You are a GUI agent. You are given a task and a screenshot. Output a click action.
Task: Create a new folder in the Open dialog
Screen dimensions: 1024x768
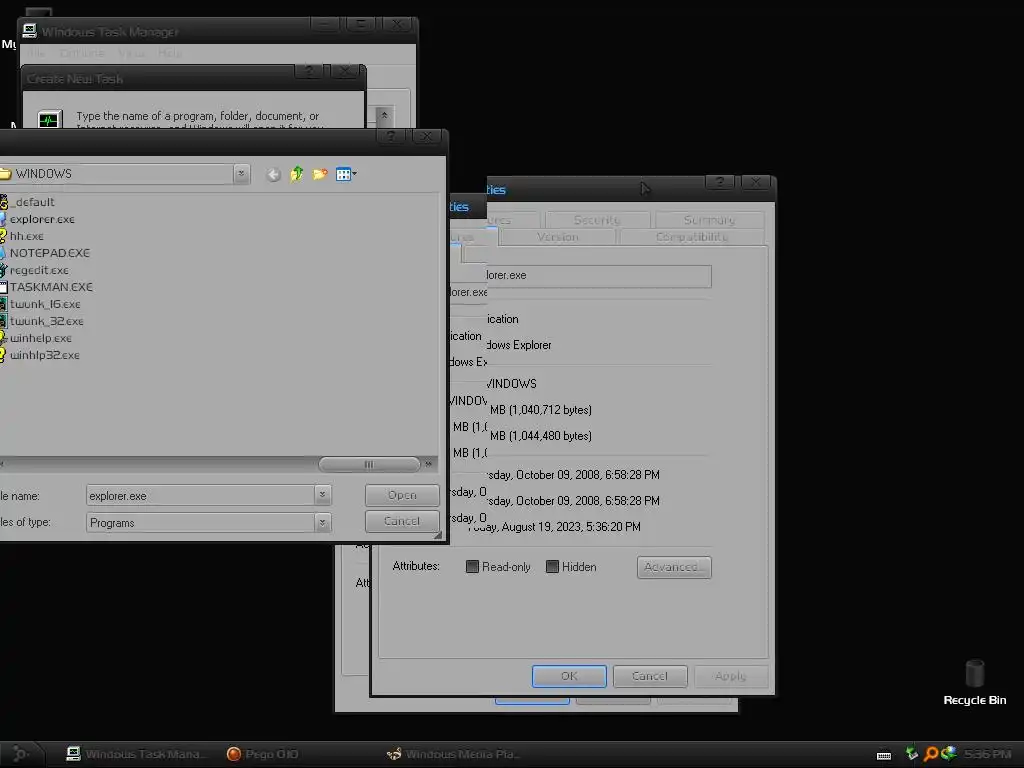click(320, 174)
